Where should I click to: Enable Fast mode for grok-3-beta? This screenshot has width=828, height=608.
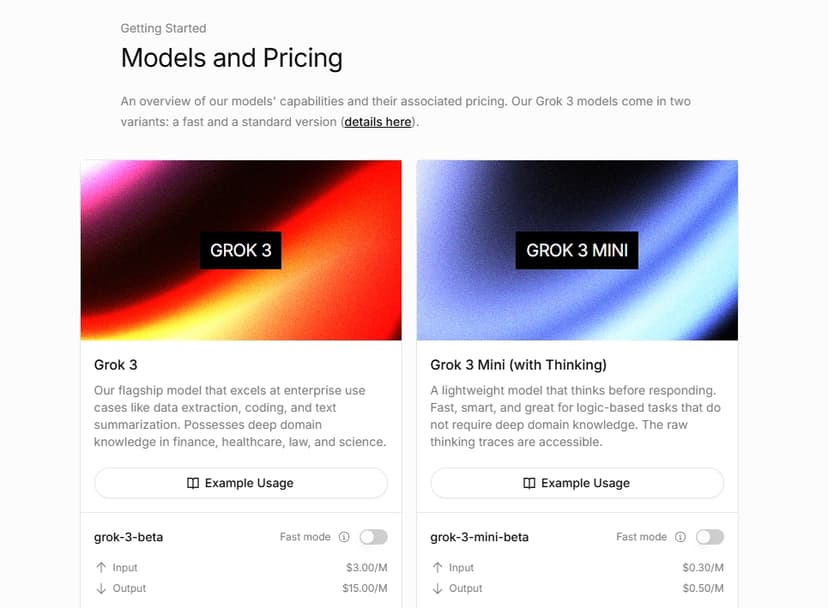pos(373,537)
